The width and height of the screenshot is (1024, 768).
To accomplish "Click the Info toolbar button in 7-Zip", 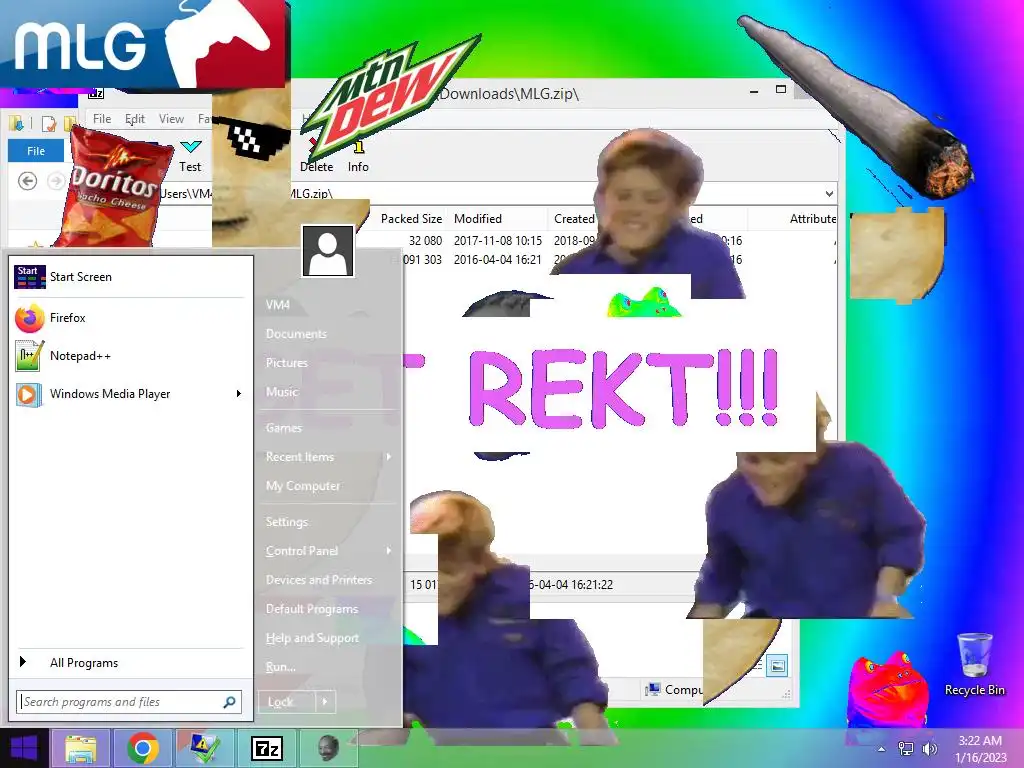I will (x=358, y=157).
